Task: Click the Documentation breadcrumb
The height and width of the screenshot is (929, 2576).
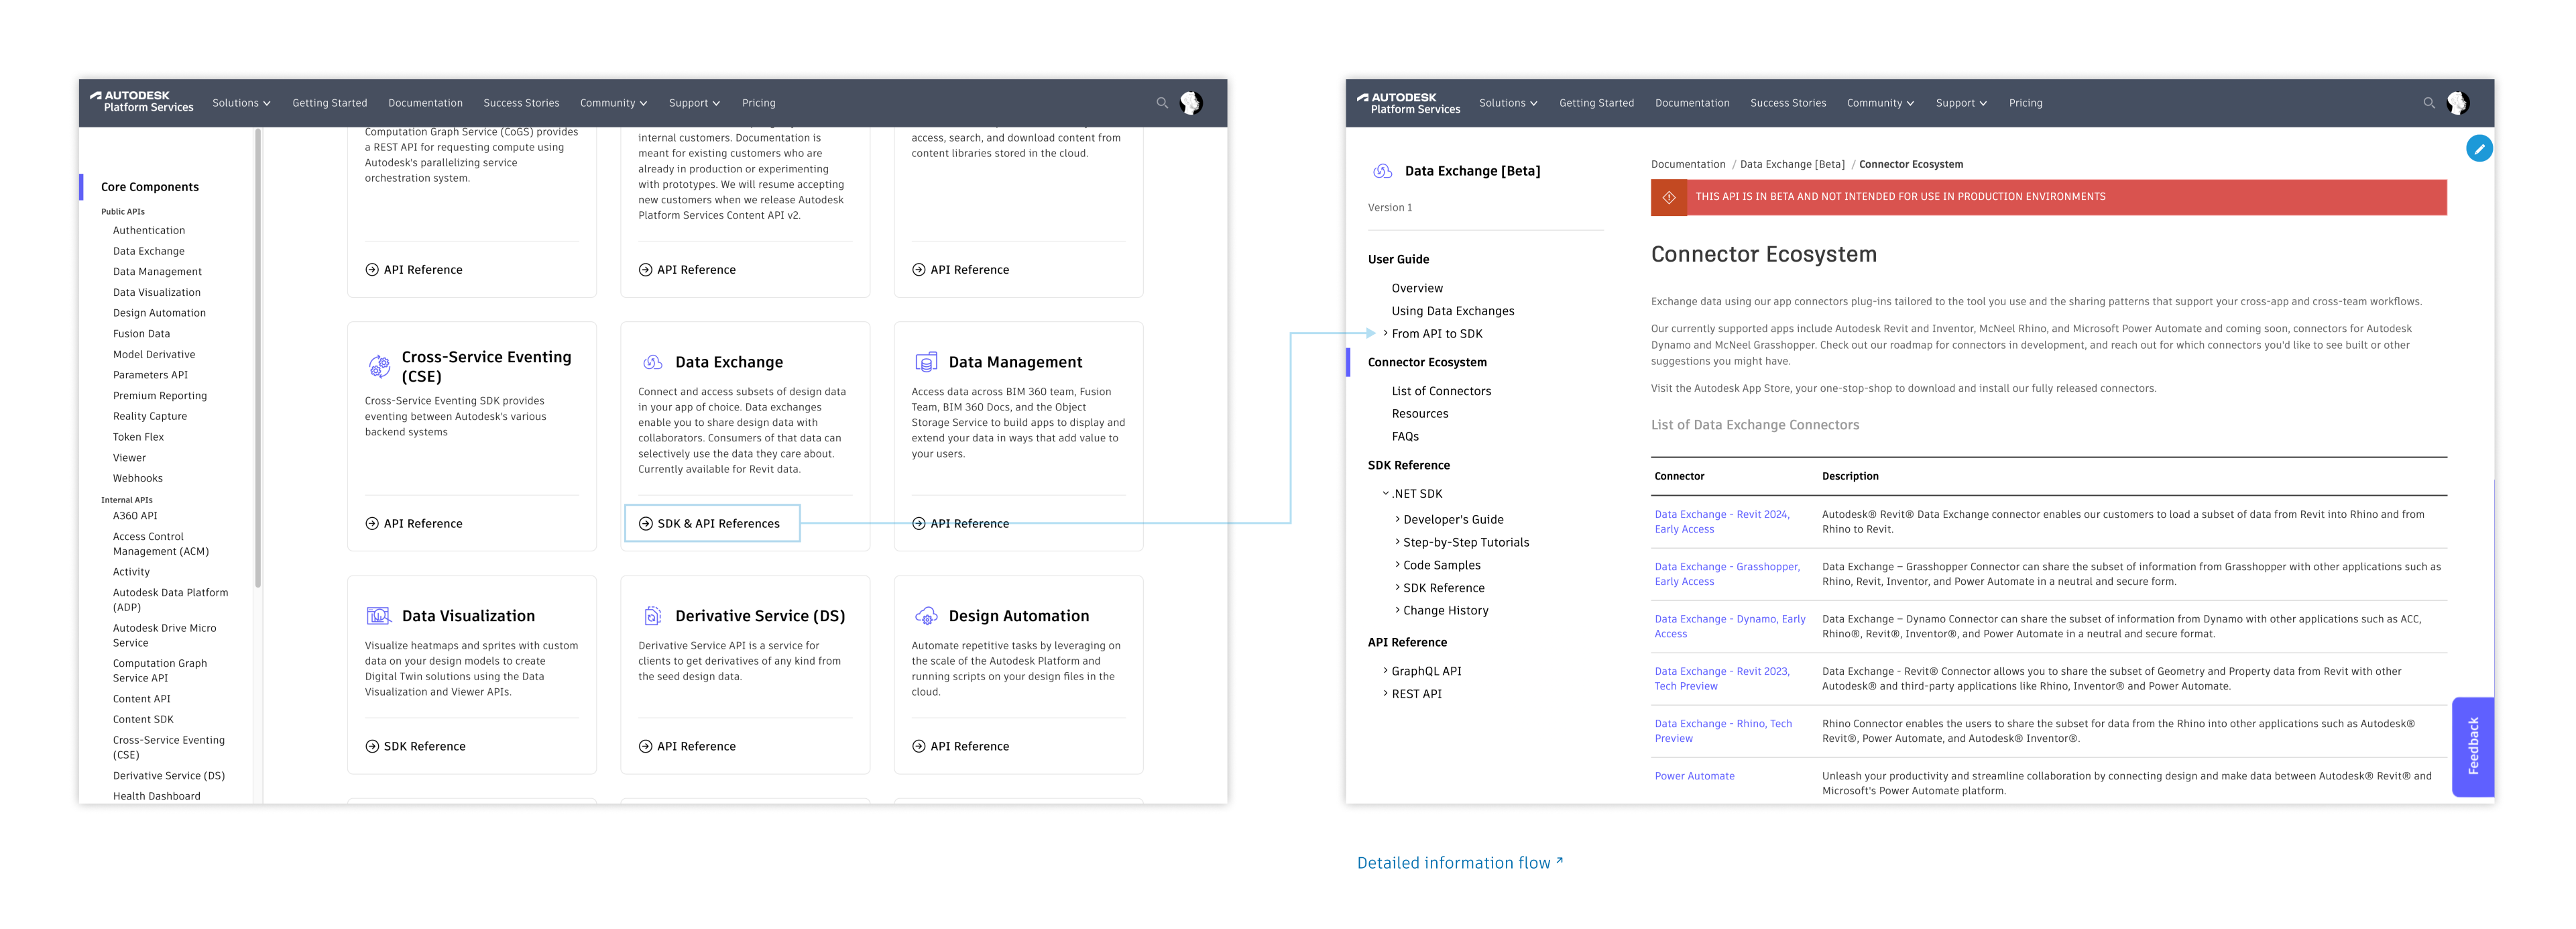Action: tap(1688, 164)
